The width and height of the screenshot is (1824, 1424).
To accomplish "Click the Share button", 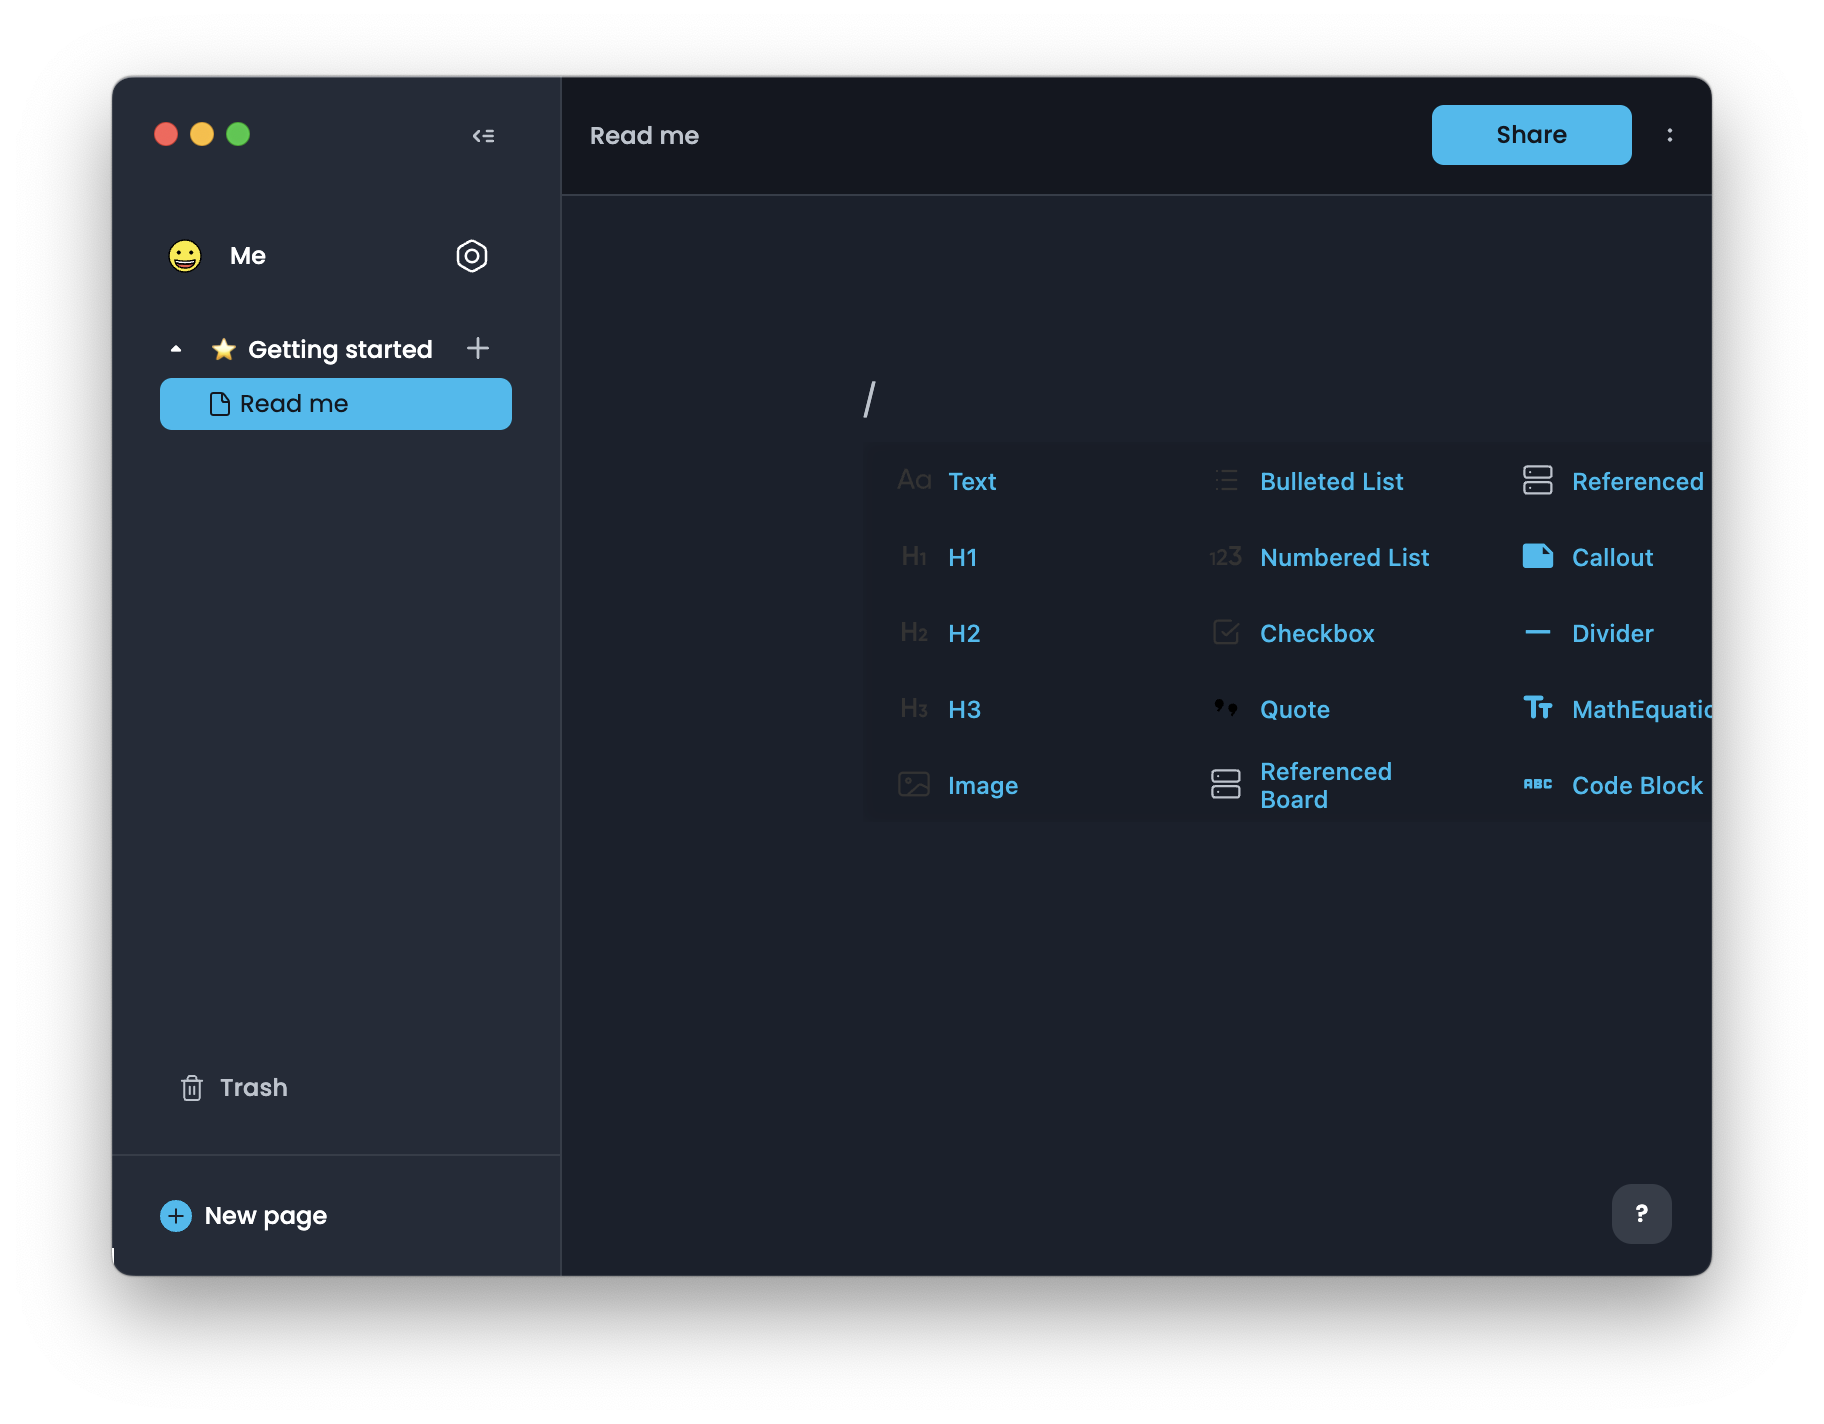I will pyautogui.click(x=1532, y=135).
